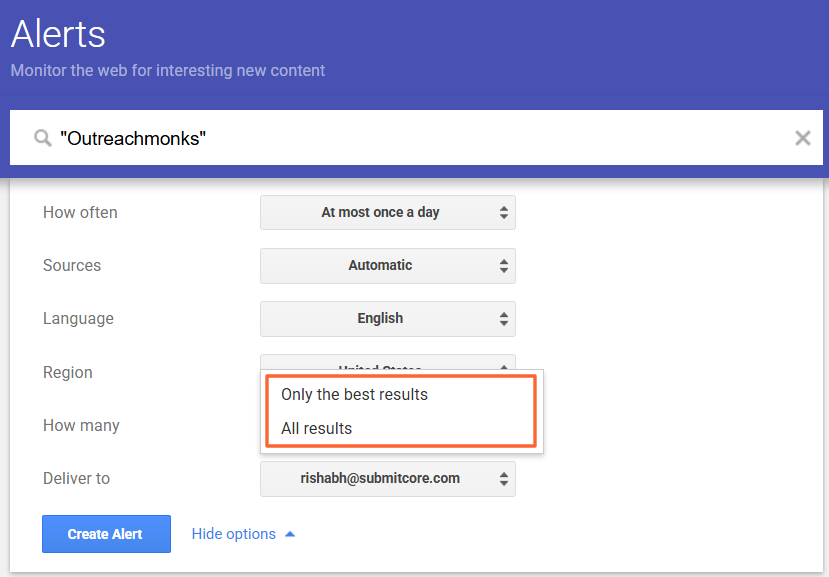Choose a delivery frequency via 'How often' dropdown
829x577 pixels.
pos(388,212)
